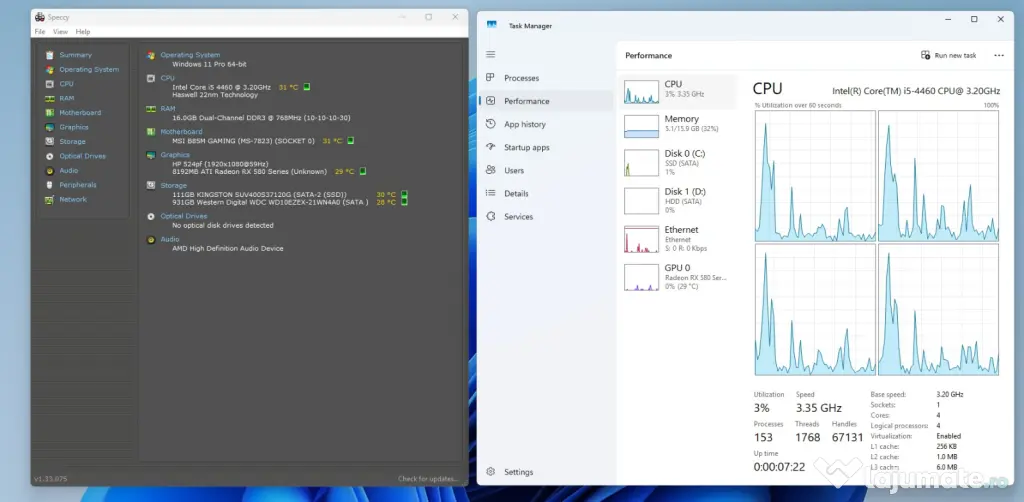Click Kingston SSD temperature indicator icon
Viewport: 1024px width, 502px height.
point(404,194)
